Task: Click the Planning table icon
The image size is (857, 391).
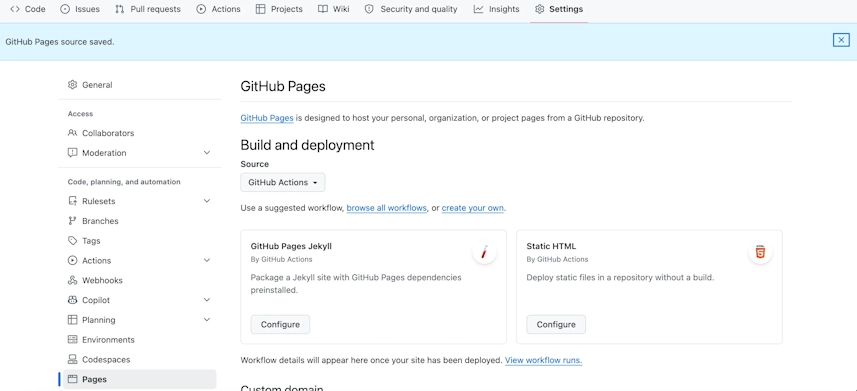Action: (72, 319)
